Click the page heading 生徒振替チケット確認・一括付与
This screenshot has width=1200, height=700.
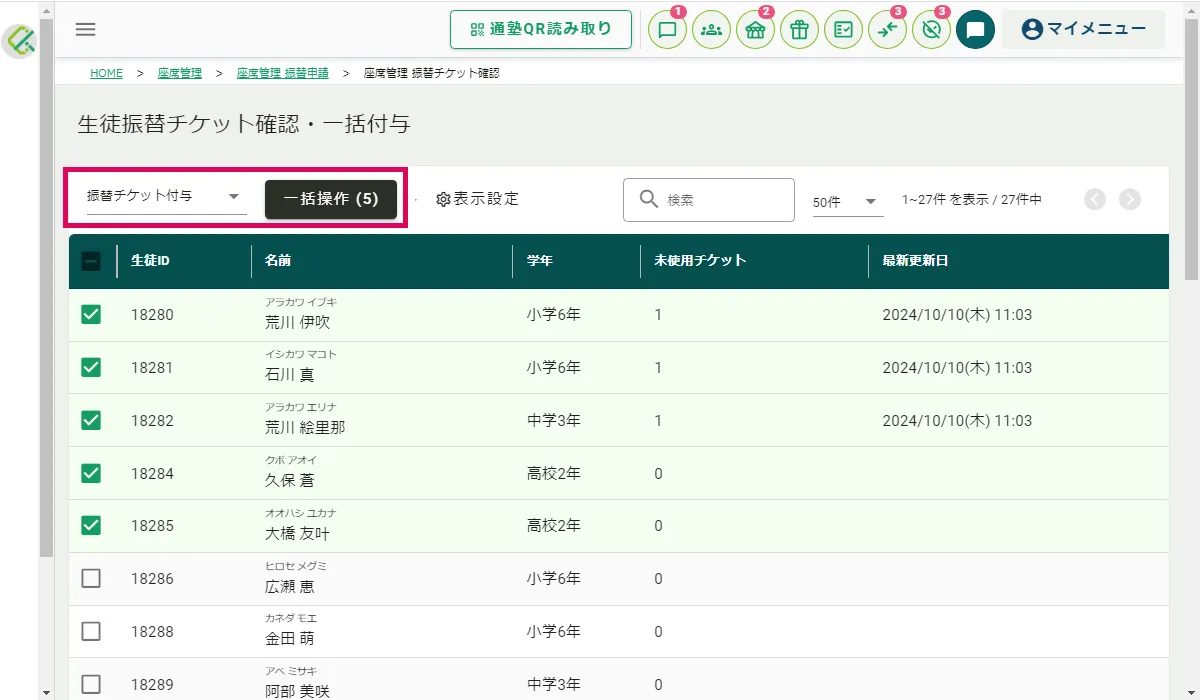(244, 125)
